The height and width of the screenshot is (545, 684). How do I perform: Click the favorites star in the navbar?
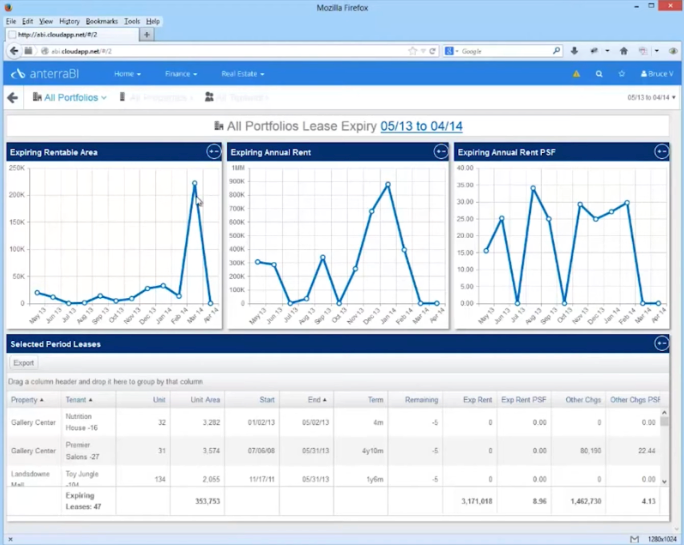[x=622, y=74]
